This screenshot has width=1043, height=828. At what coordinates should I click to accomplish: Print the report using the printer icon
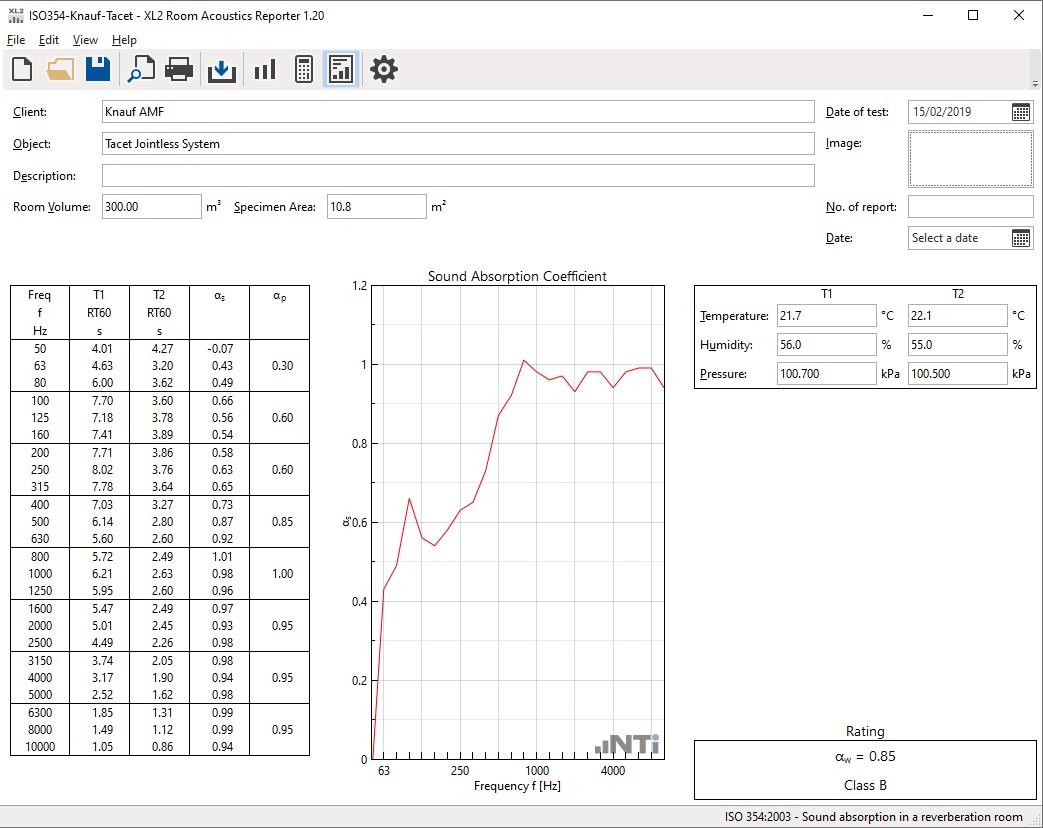(179, 69)
